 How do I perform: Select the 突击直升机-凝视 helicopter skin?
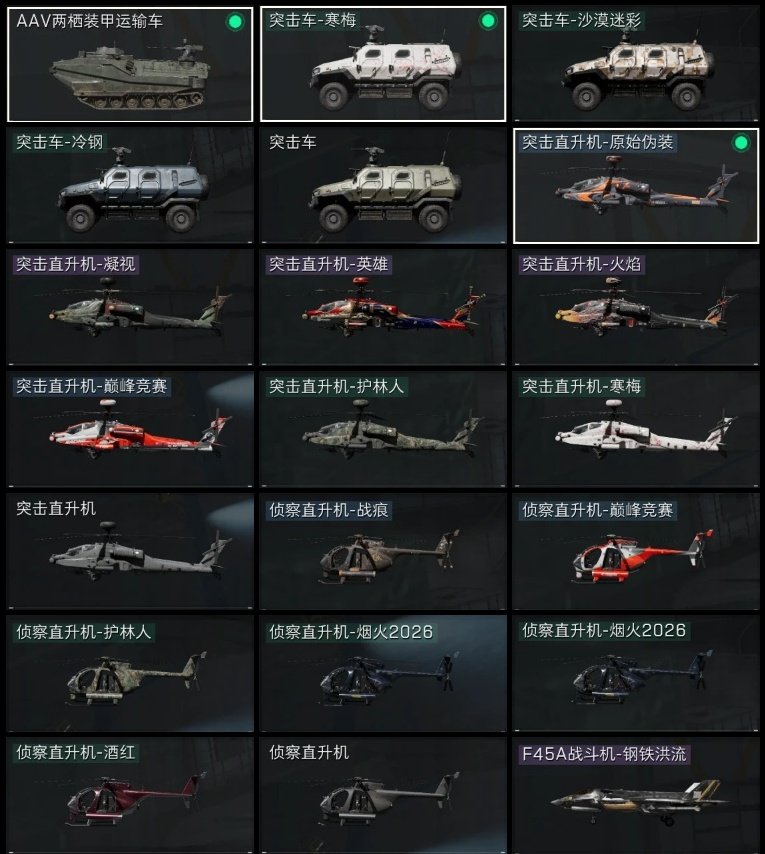(130, 308)
